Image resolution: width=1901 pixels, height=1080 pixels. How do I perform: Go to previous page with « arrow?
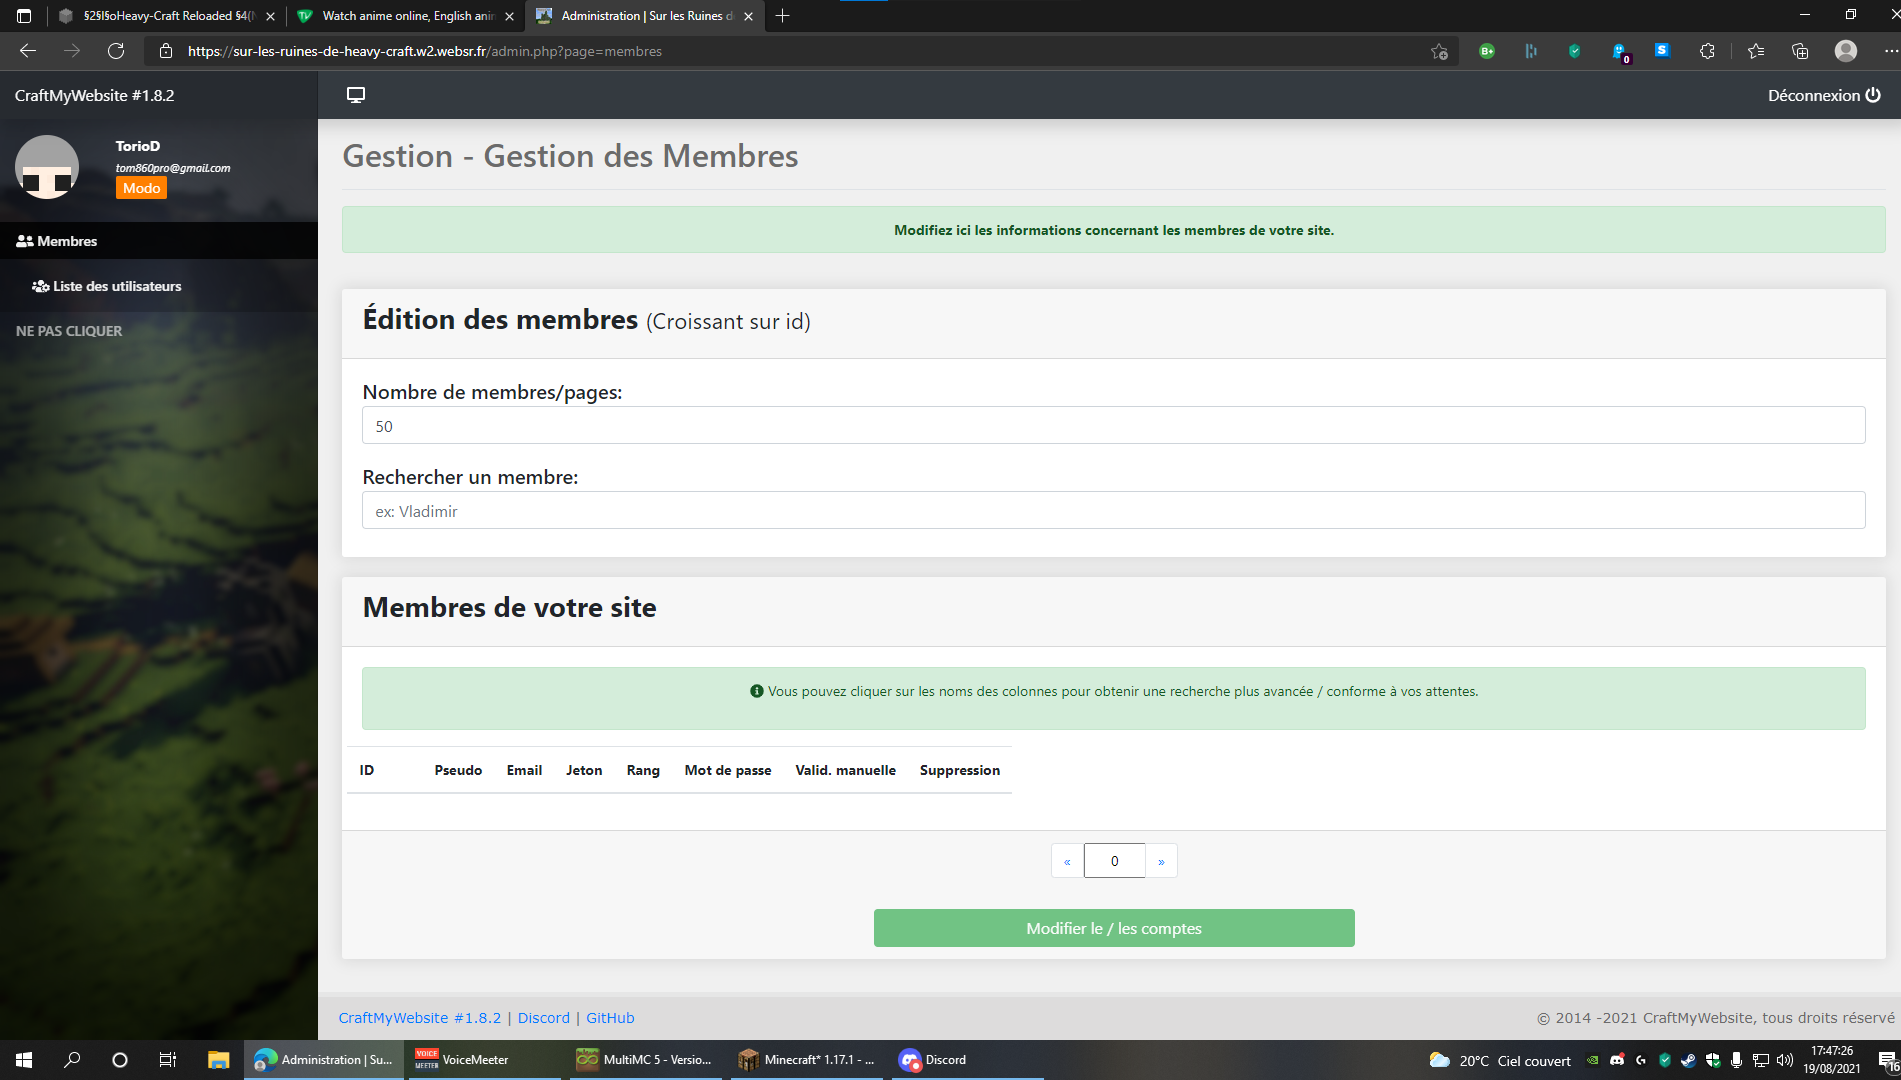(1067, 861)
